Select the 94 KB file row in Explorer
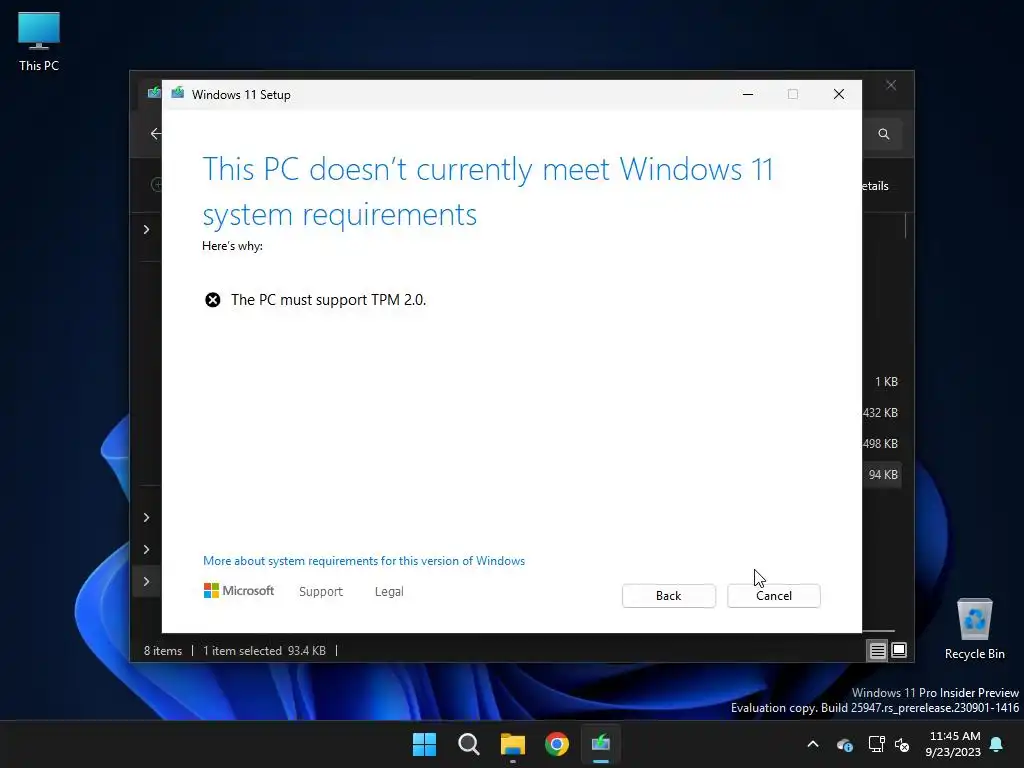 pyautogui.click(x=883, y=475)
